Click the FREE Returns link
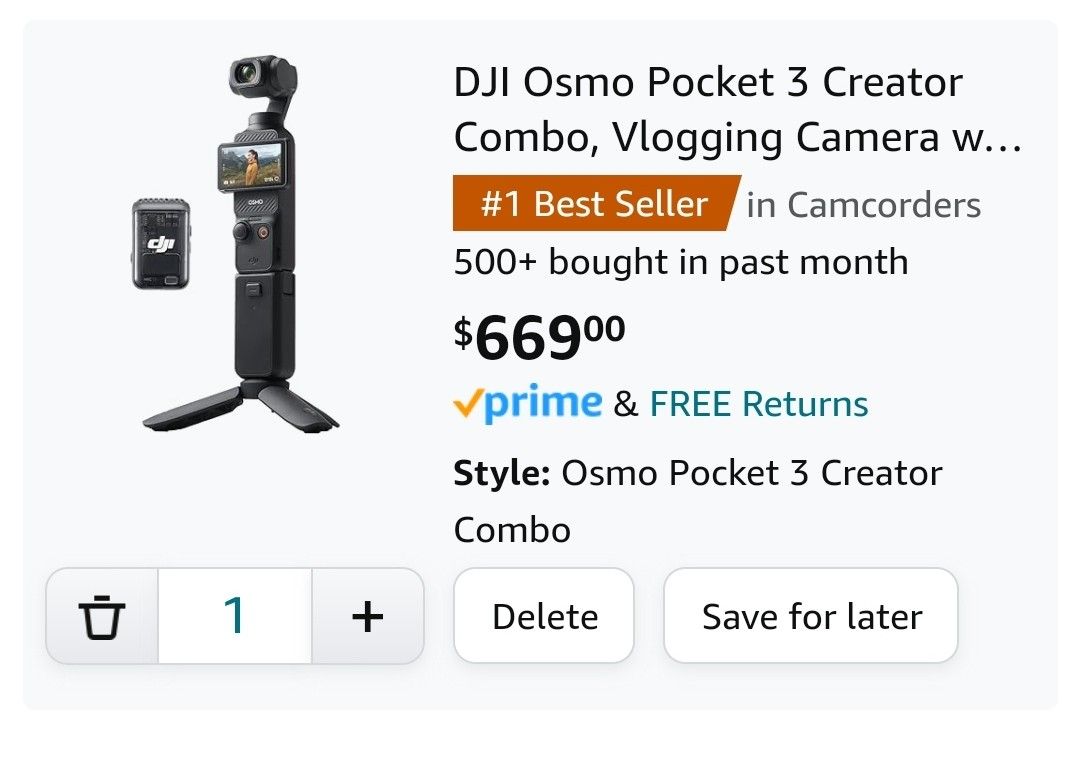1079x760 pixels. click(758, 404)
